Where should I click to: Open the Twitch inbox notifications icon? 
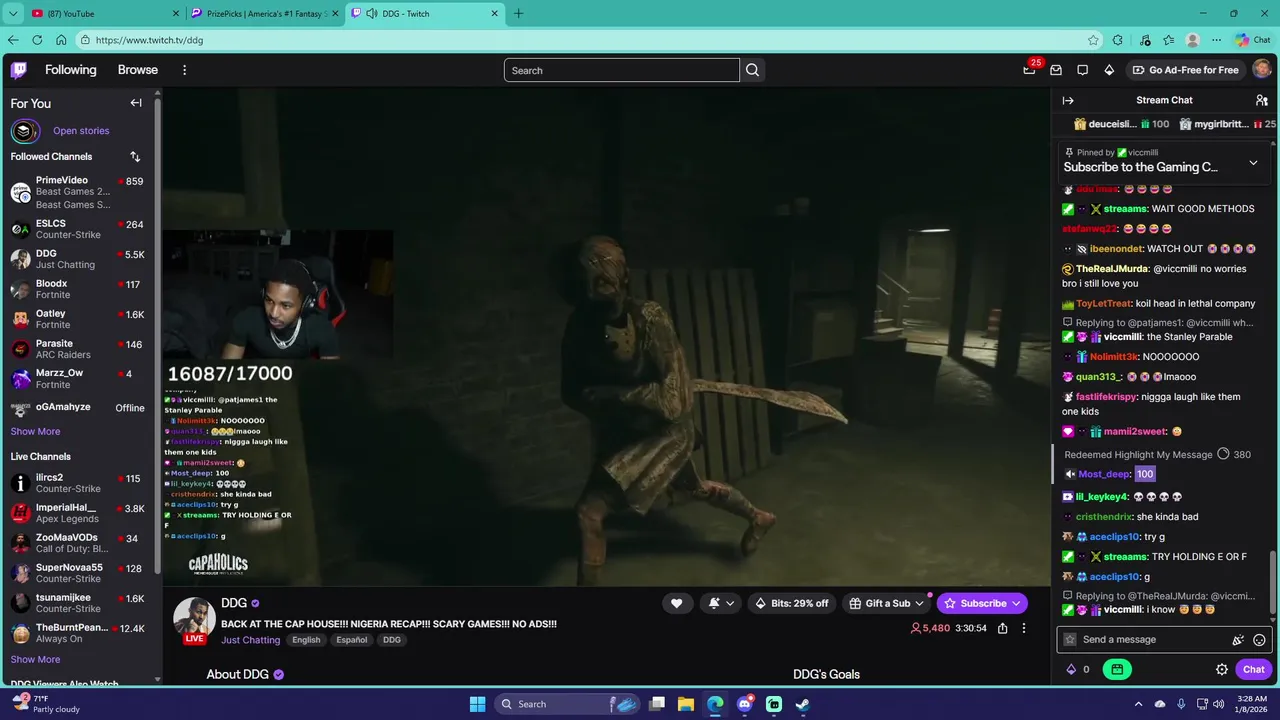coord(1055,70)
